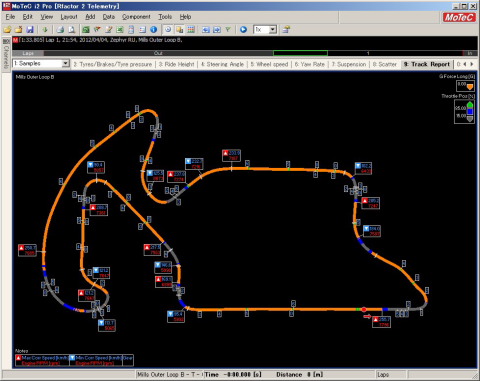Switch to the Suspension tab

pos(348,64)
